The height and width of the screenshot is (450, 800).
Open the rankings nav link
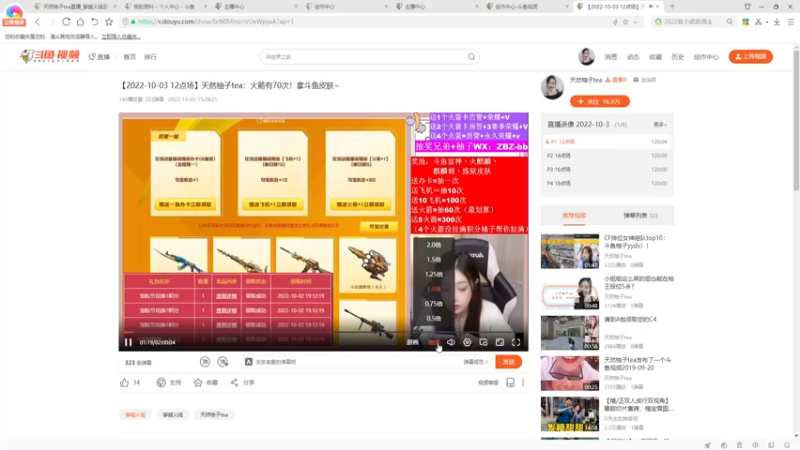(151, 57)
